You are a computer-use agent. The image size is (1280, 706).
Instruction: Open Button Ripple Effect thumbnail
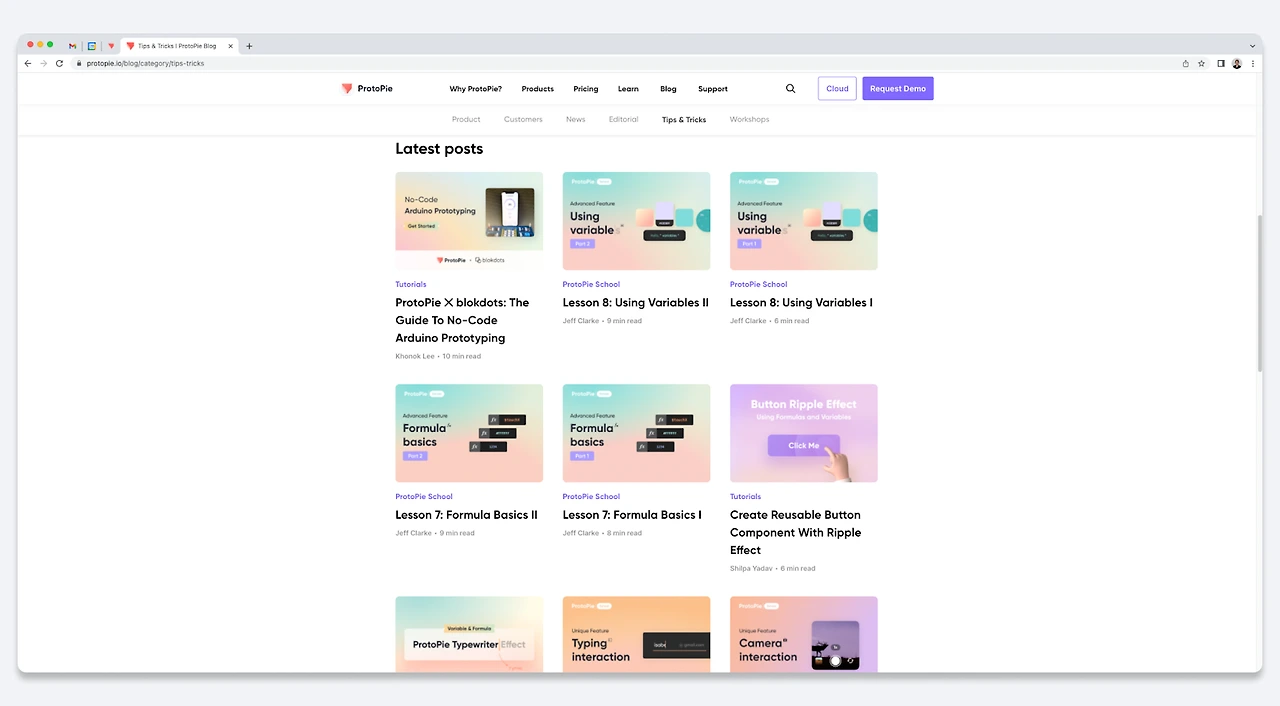click(804, 433)
